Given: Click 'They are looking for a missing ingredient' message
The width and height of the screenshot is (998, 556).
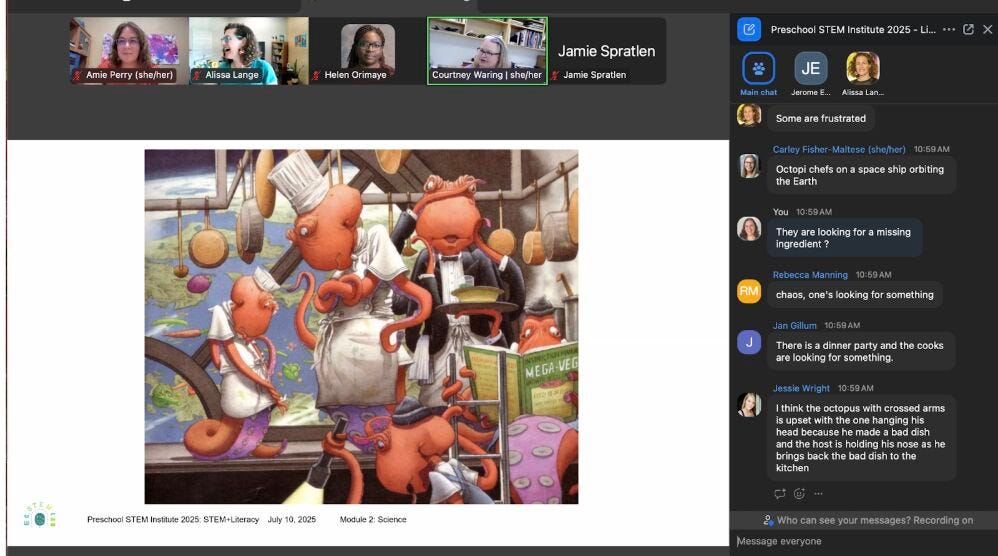Looking at the screenshot, I should [844, 238].
